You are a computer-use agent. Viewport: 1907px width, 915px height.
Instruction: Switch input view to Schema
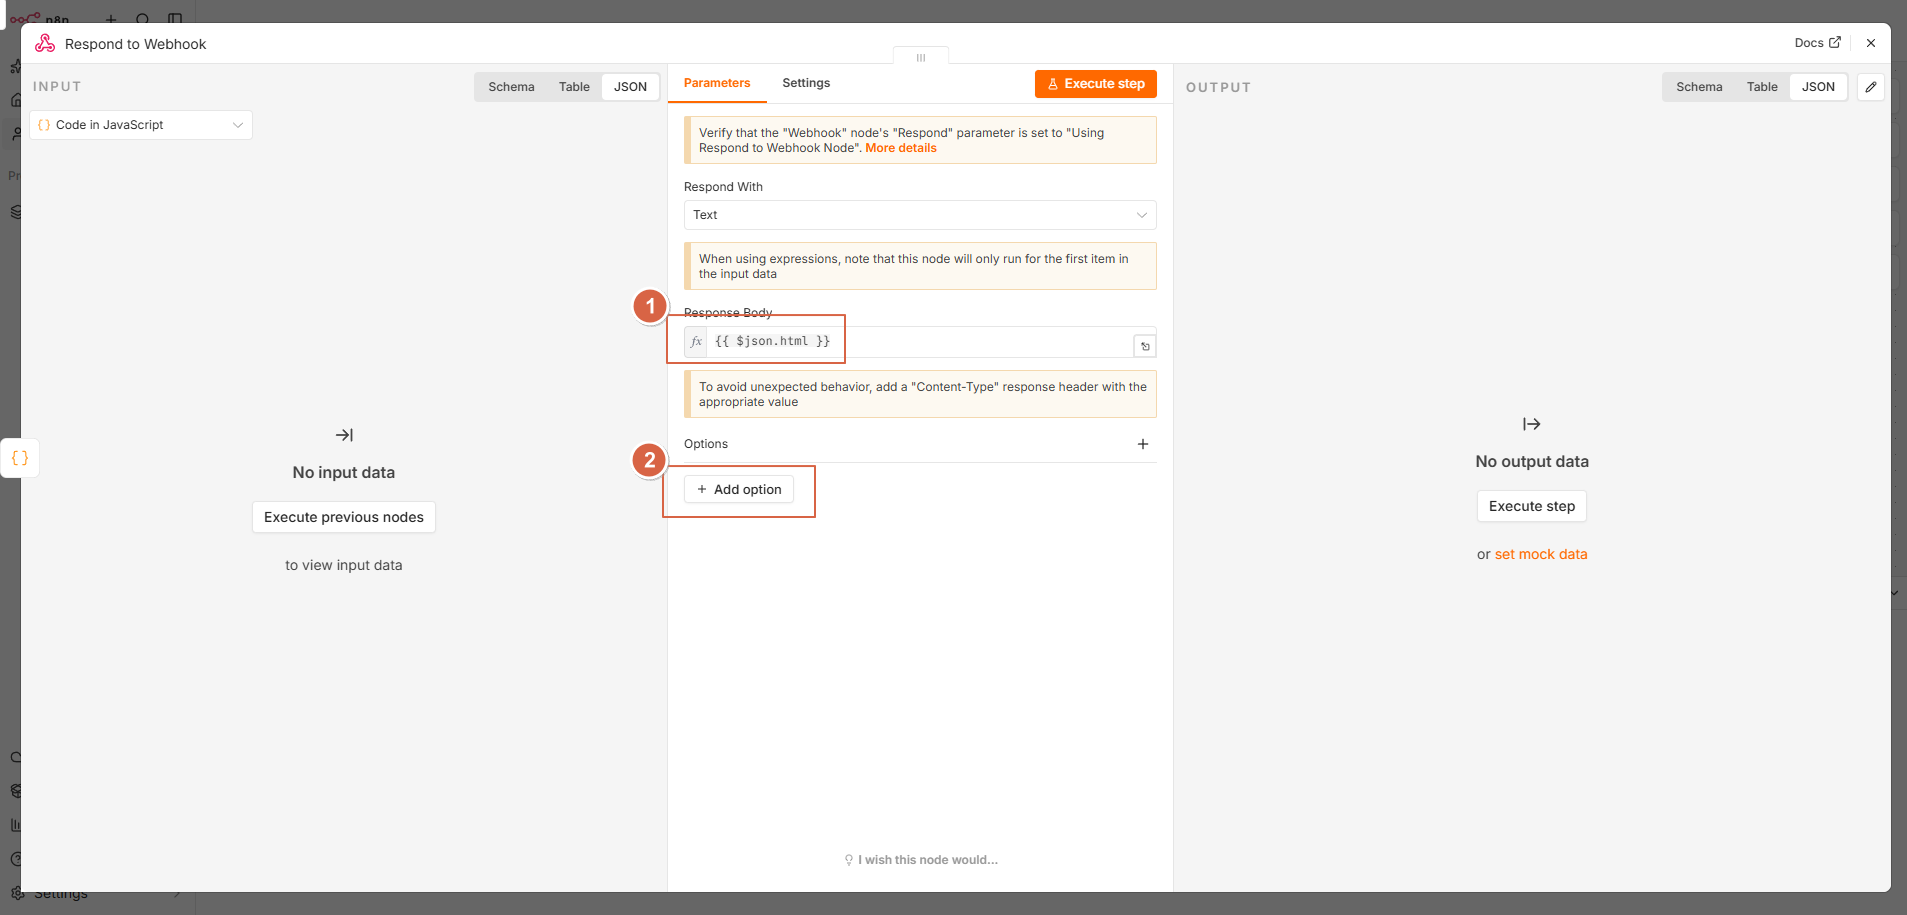click(511, 87)
